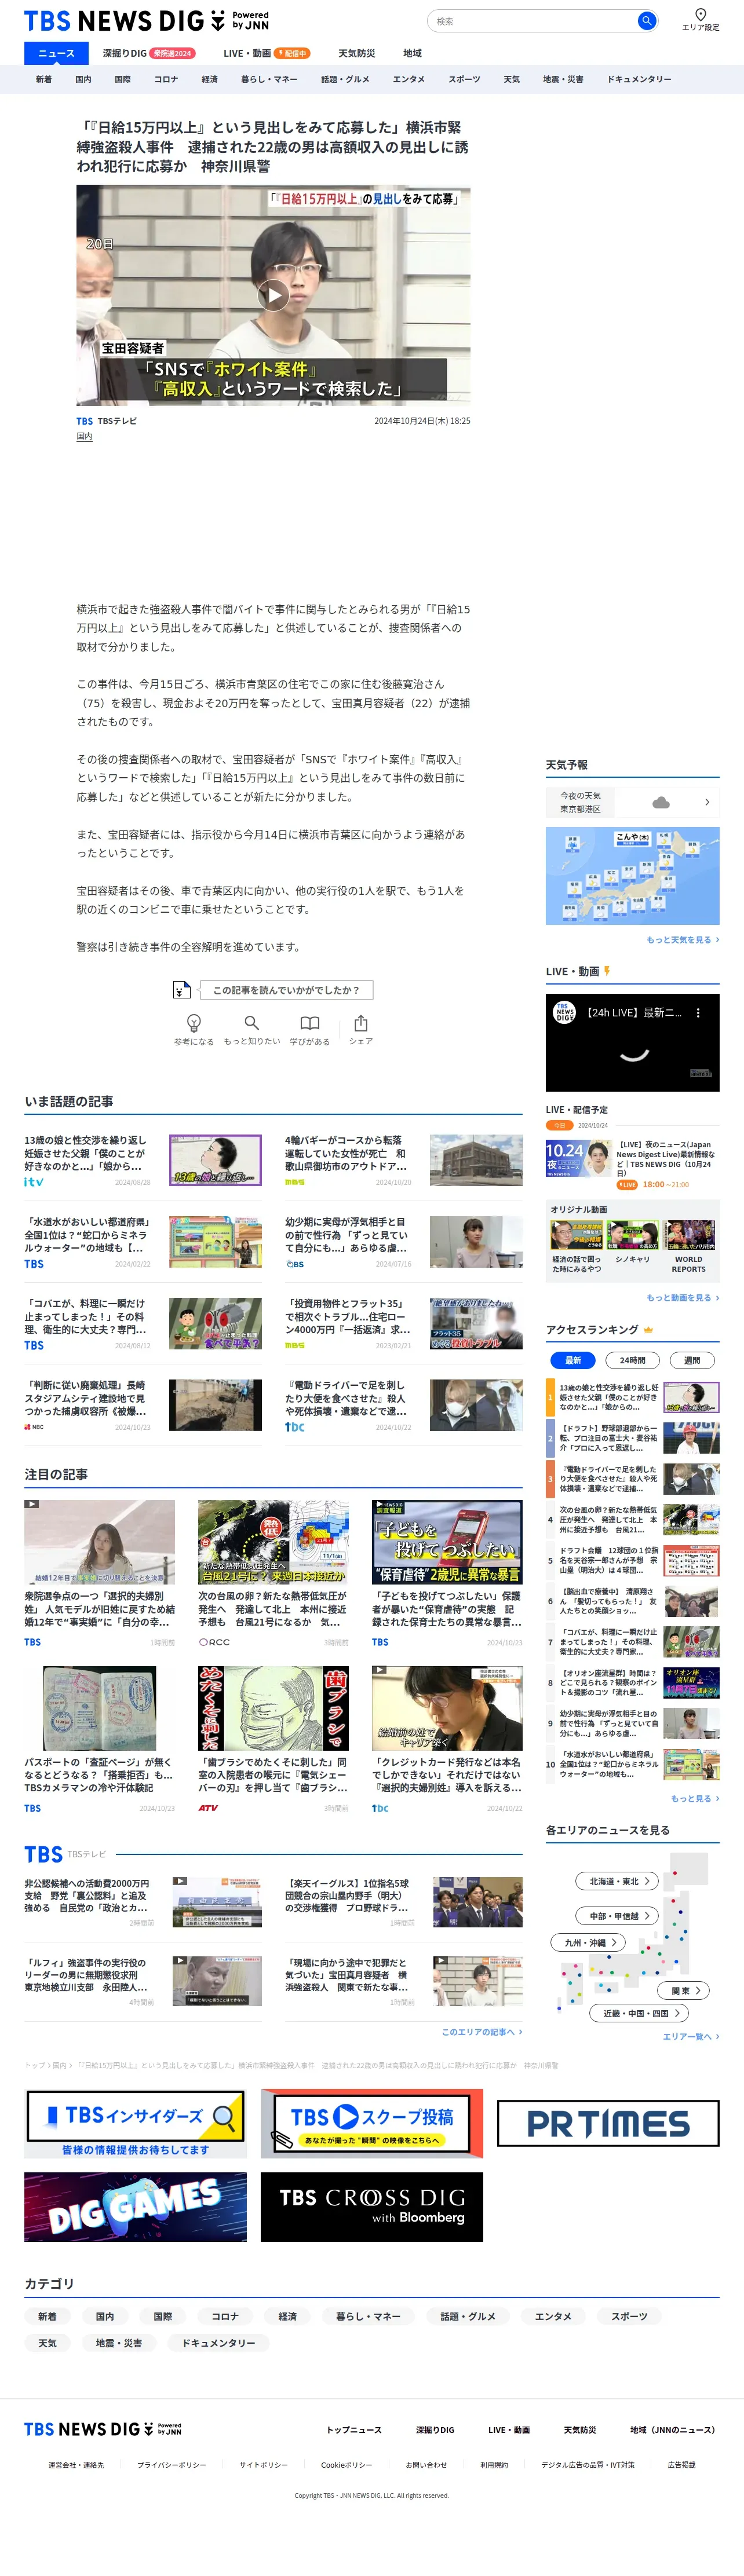This screenshot has height=2576, width=744.
Task: Open エリア一覧へ link
Action: 691,2036
